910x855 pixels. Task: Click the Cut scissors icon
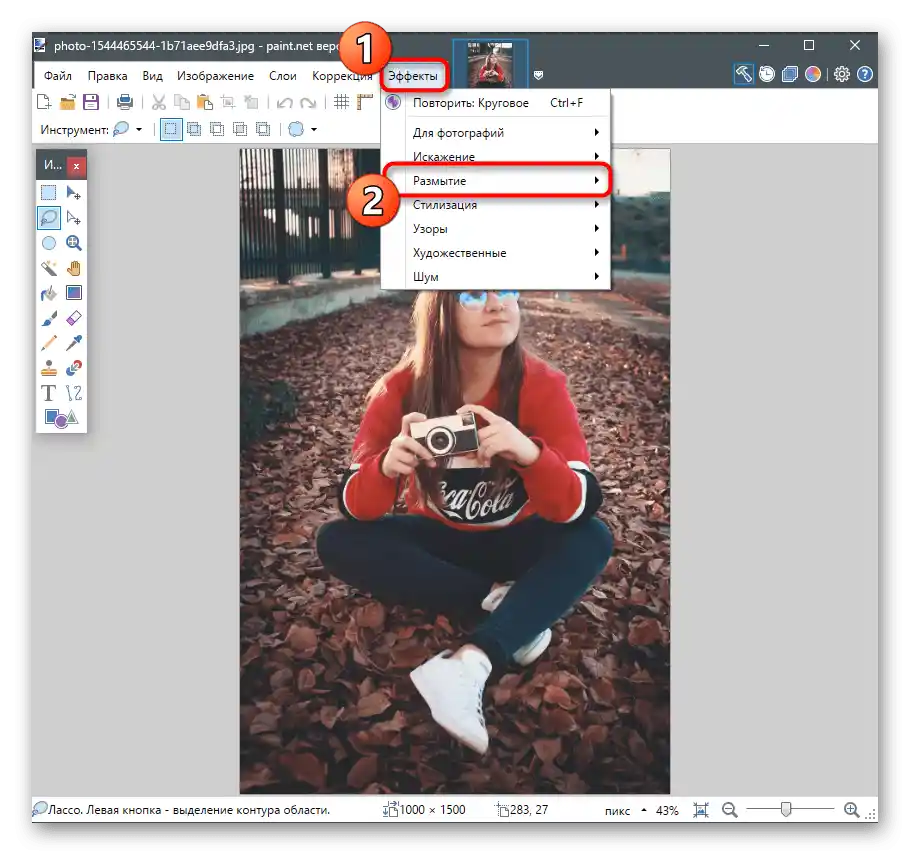pyautogui.click(x=158, y=102)
